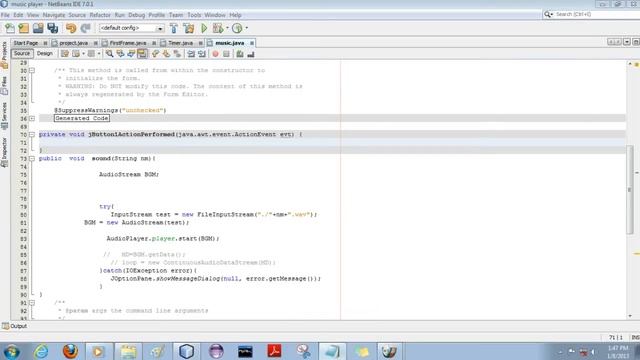Click the Find Previous Occurrence icon
Image resolution: width=640 pixels, height=360 pixels.
click(x=120, y=54)
